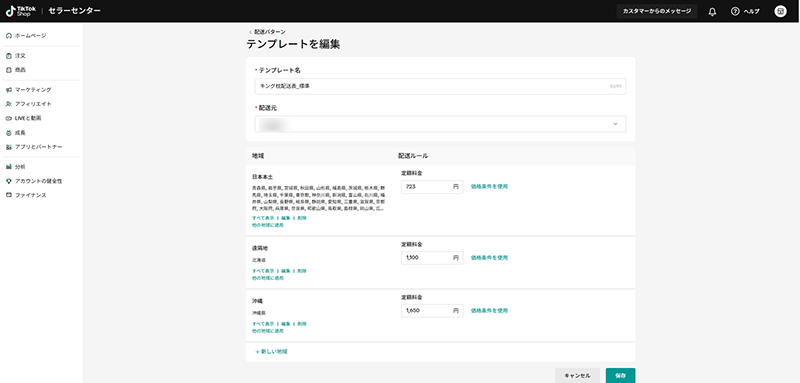Click すべて表示 under 日本本土
The image size is (800, 383).
(x=263, y=218)
